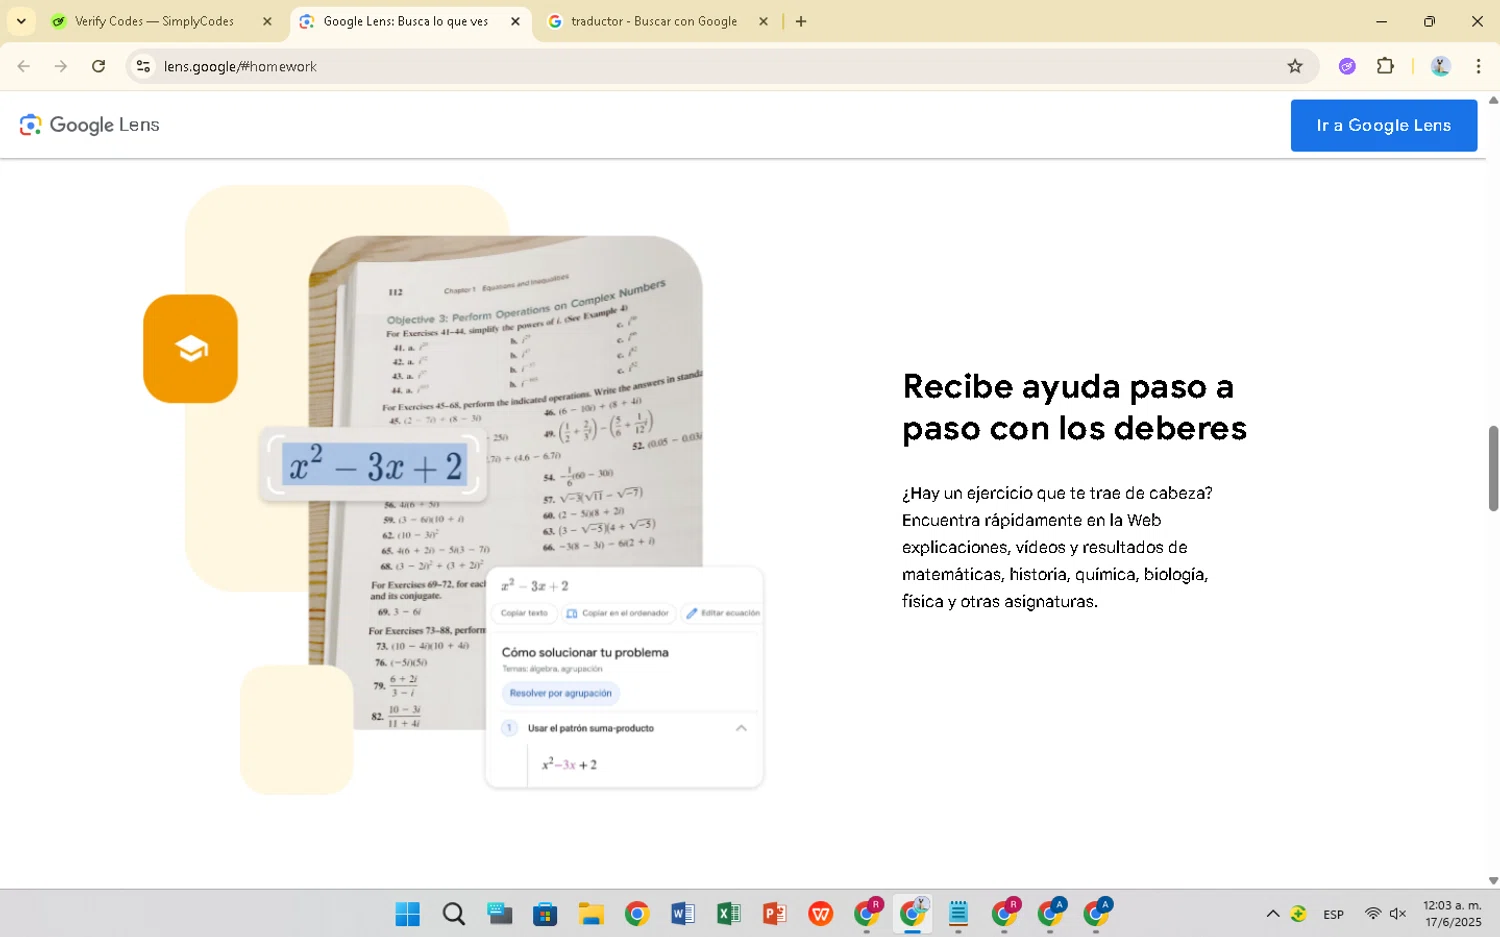Viewport: 1500px width, 937px height.
Task: Open a new browser tab with plus button
Action: 801,21
